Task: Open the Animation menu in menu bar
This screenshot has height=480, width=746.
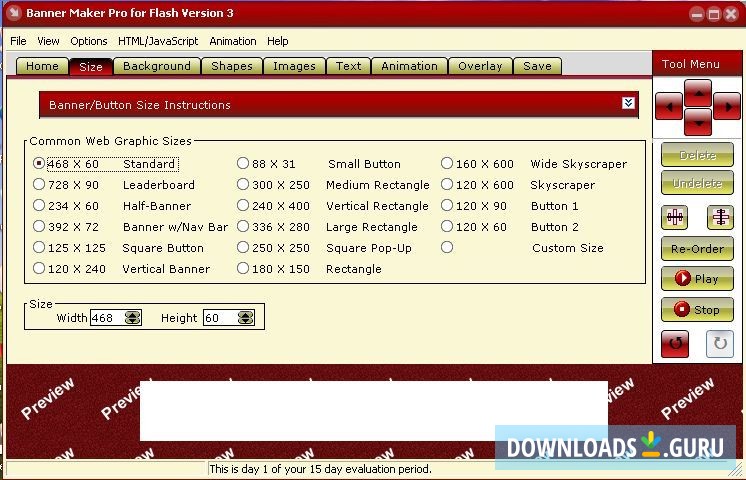Action: [233, 41]
